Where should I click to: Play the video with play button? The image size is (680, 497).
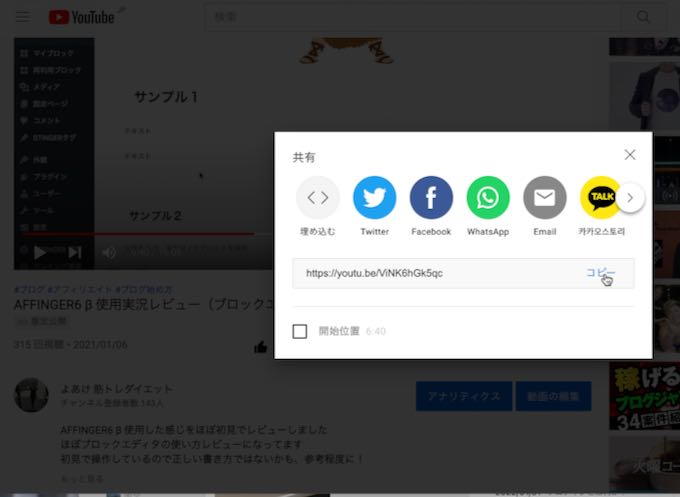40,252
